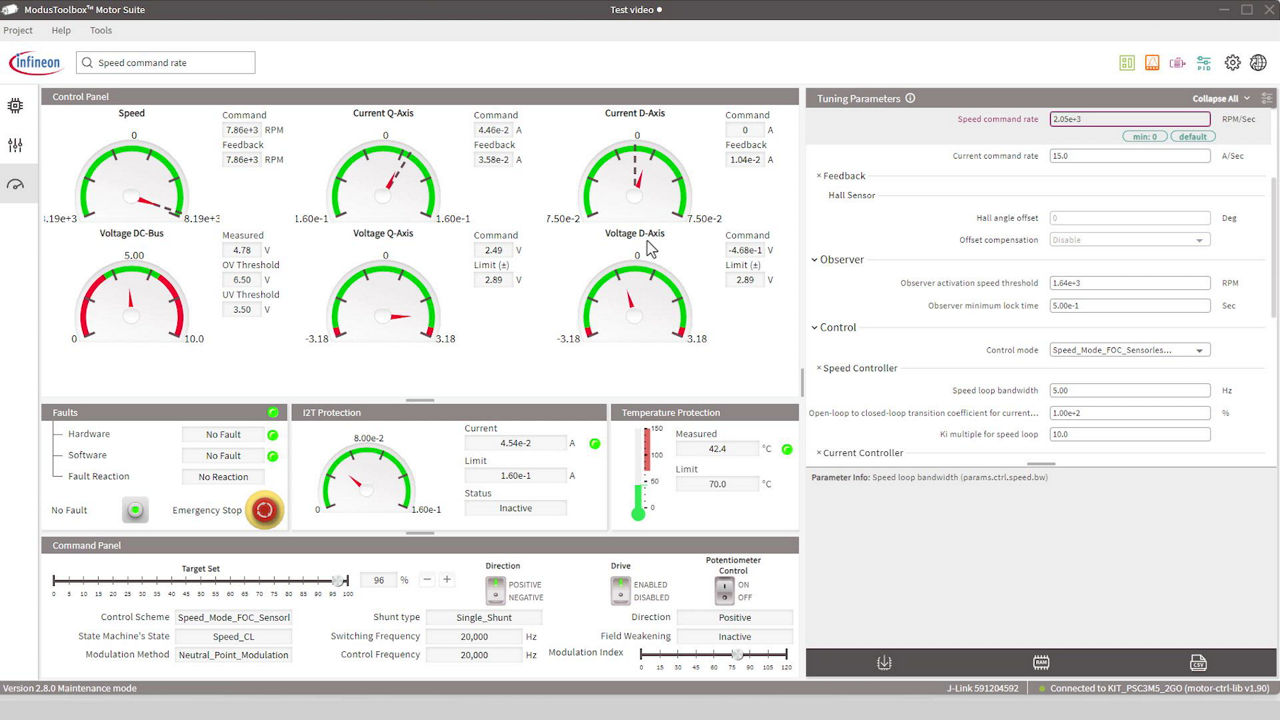The width and height of the screenshot is (1280, 720).
Task: Toggle the Drive enabled/disabled switch
Action: [x=621, y=591]
